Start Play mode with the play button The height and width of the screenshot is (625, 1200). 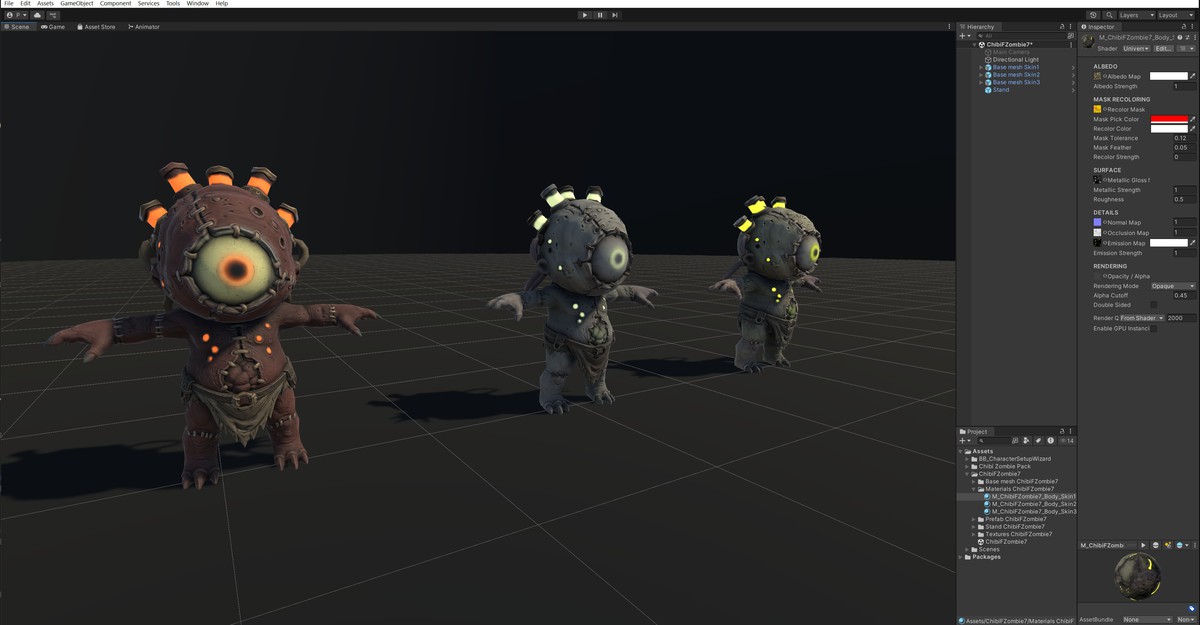pyautogui.click(x=585, y=15)
